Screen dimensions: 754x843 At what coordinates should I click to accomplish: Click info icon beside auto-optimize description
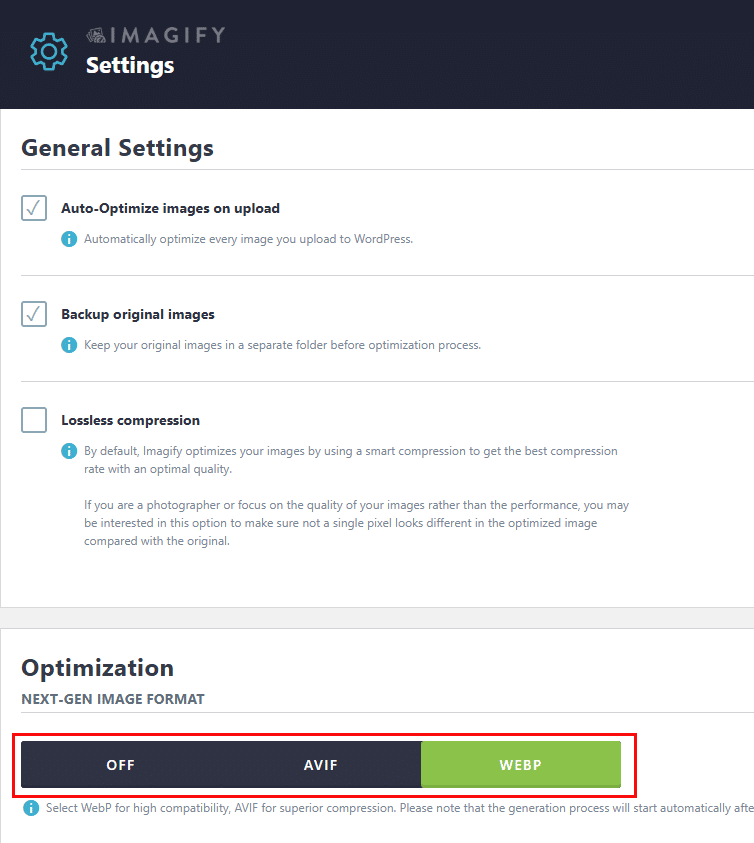coord(69,239)
